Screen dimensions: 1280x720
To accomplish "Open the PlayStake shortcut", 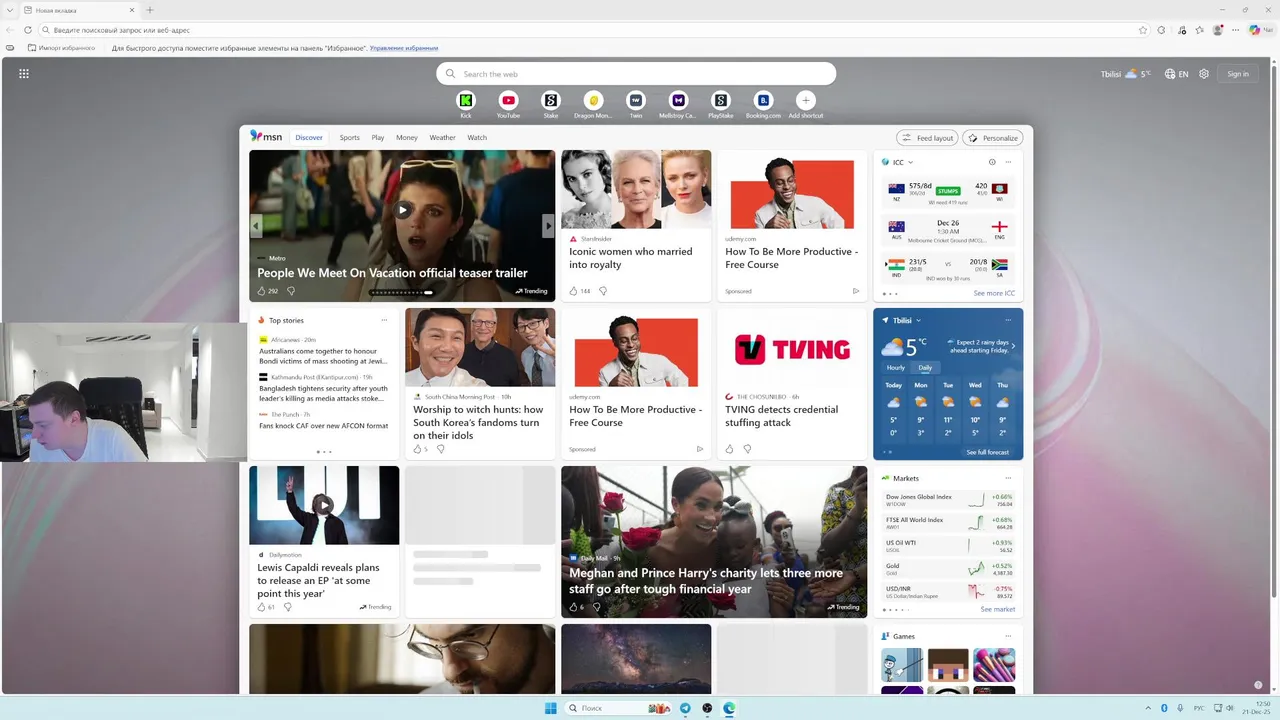I will 720,100.
